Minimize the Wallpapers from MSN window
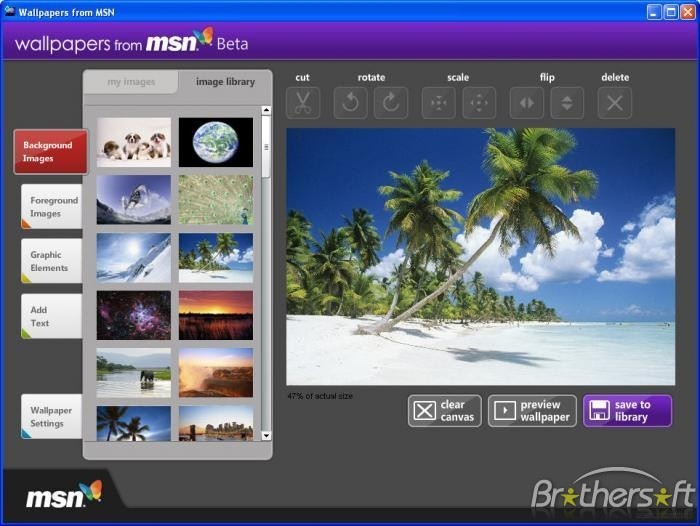The image size is (700, 526). (654, 12)
